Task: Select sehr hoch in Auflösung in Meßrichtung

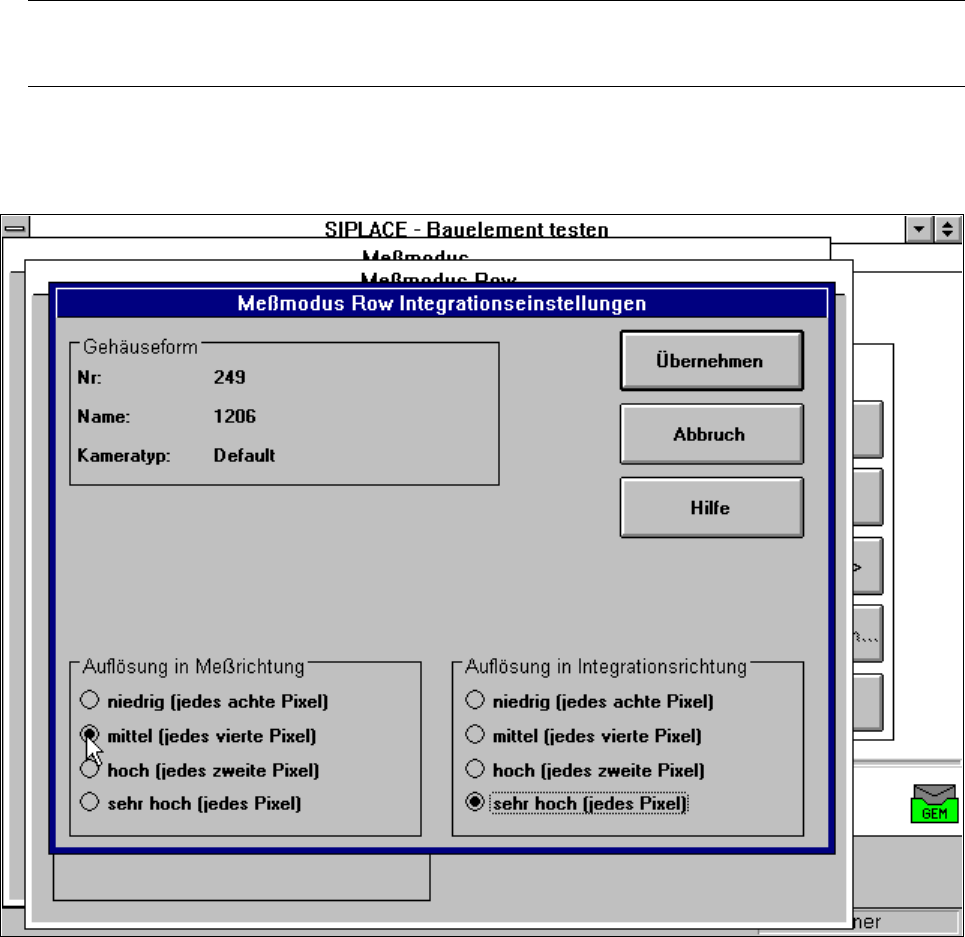Action: [191, 803]
